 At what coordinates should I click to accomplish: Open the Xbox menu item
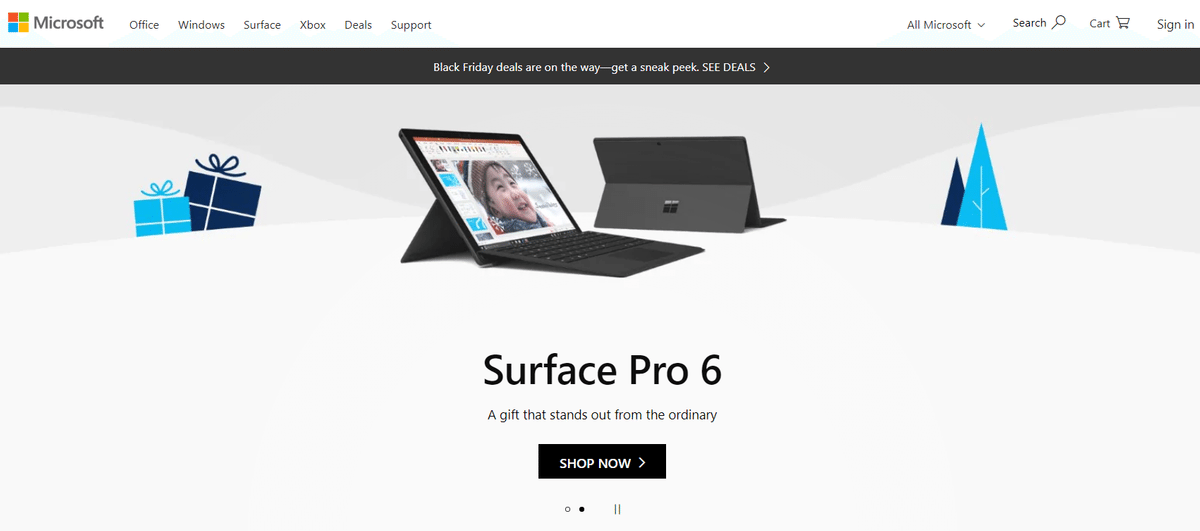pos(313,25)
